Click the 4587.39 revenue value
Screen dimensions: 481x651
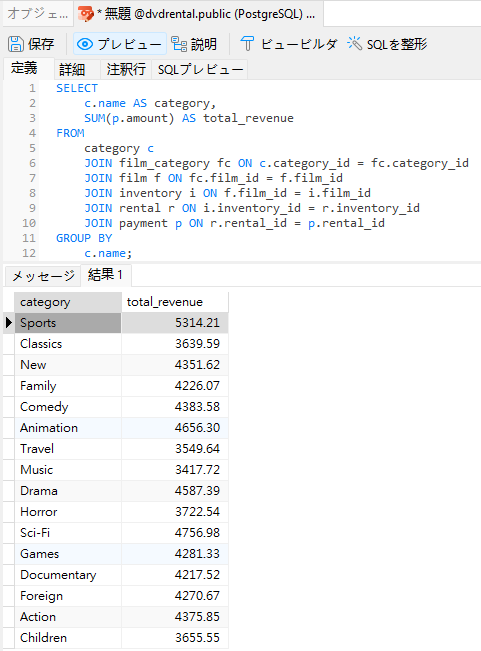click(x=197, y=491)
